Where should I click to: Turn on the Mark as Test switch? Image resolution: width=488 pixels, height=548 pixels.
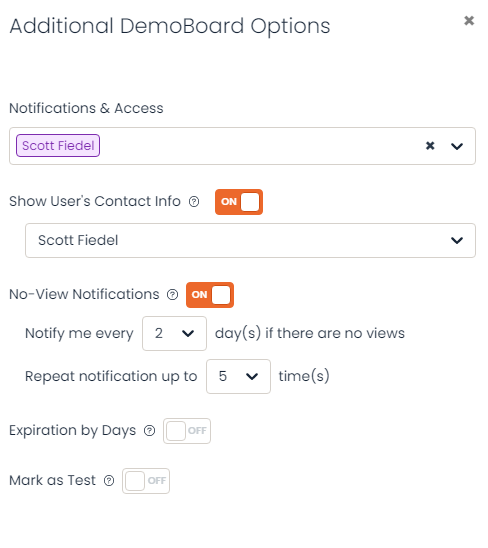pyautogui.click(x=146, y=481)
